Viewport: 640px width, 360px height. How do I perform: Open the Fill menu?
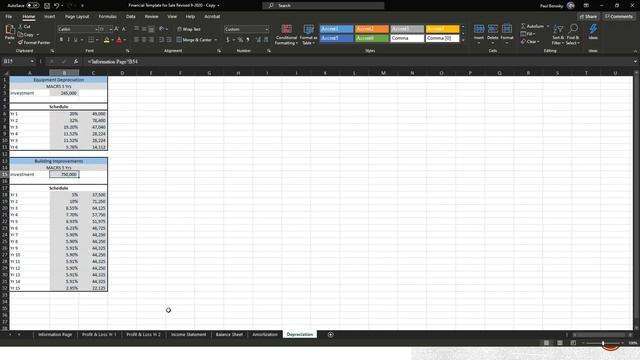click(x=527, y=34)
